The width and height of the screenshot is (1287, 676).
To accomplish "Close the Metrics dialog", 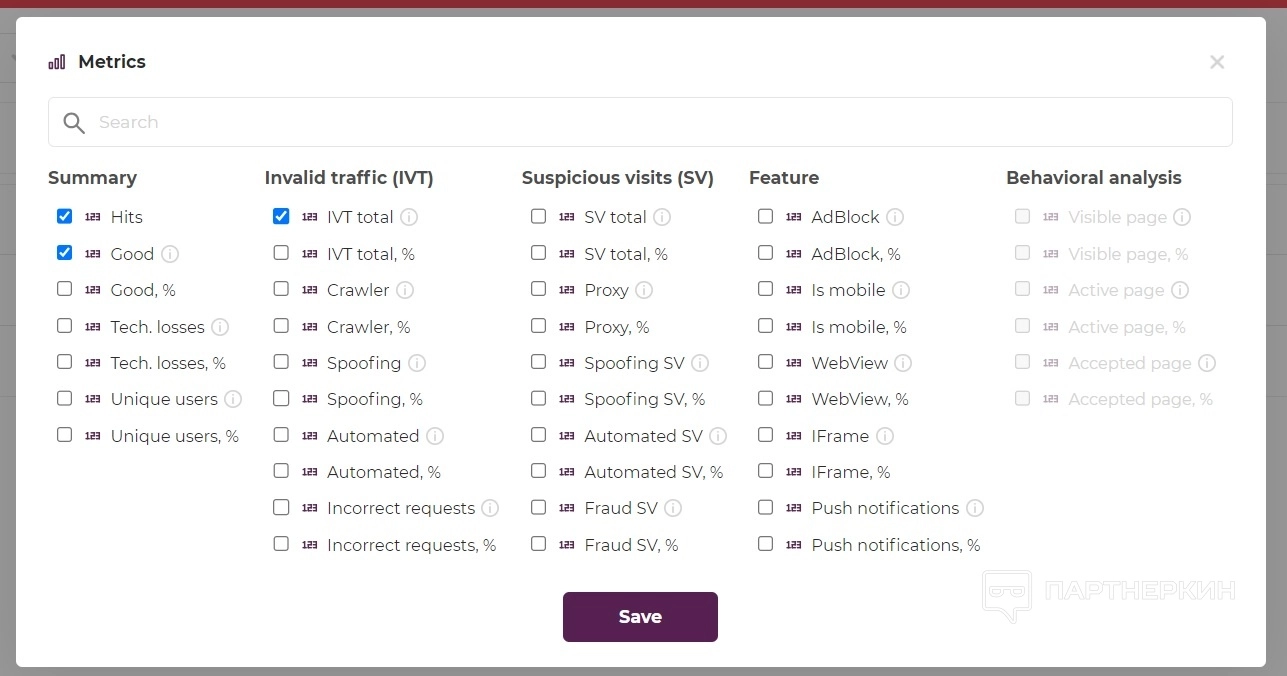I will (x=1217, y=62).
